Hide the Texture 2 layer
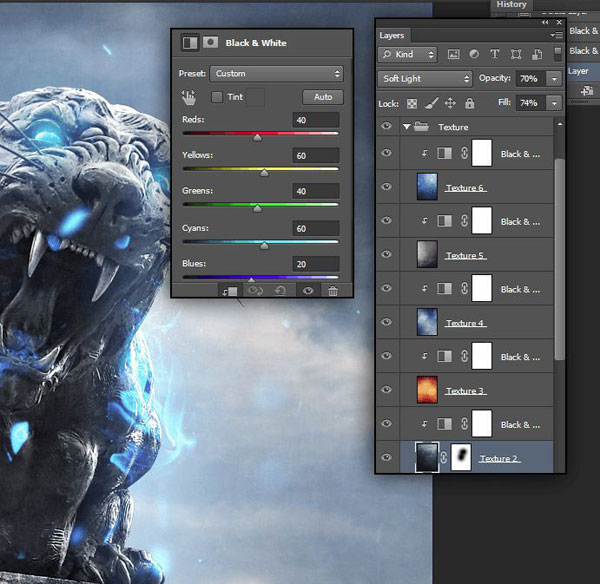Screen dimensions: 600x584 [x=386, y=457]
